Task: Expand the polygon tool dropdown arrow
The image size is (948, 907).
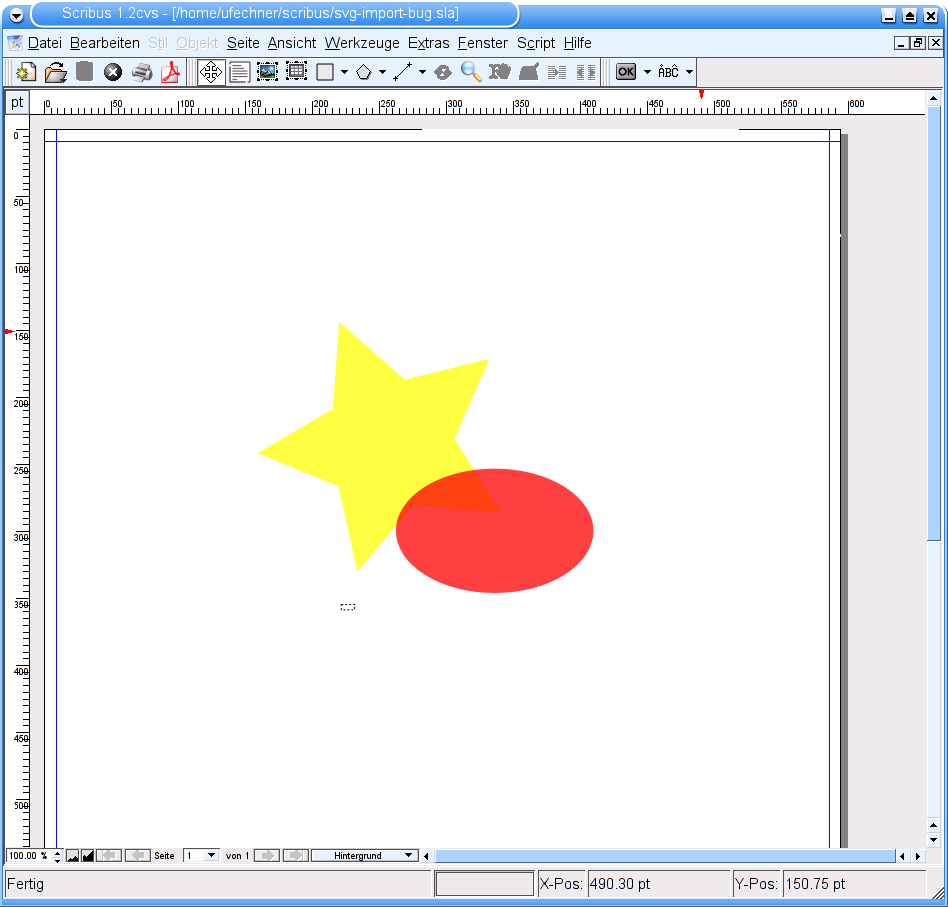Action: coord(383,72)
